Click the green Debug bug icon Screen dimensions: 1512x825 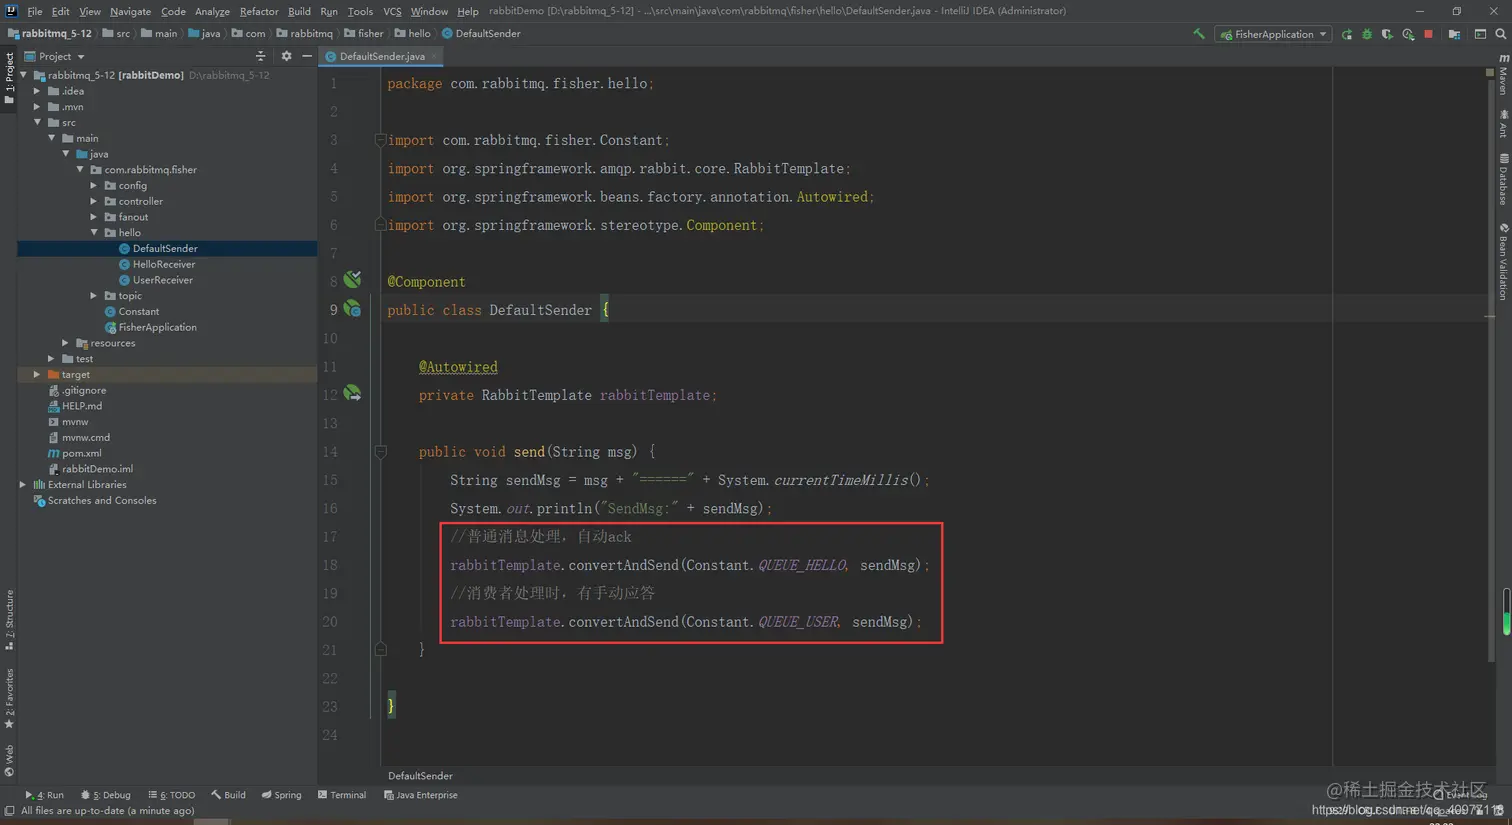point(1367,34)
